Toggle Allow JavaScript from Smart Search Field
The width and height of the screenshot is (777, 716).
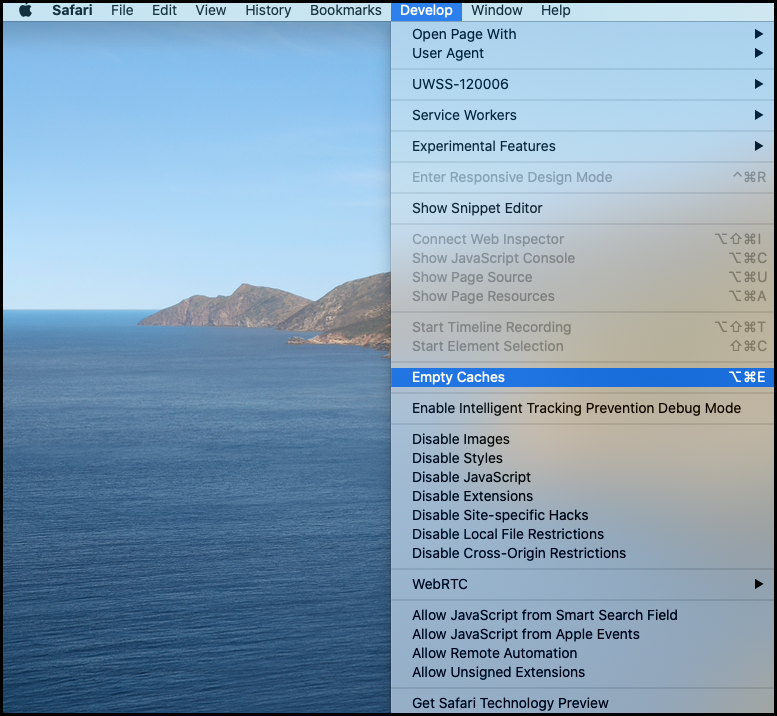[x=584, y=615]
